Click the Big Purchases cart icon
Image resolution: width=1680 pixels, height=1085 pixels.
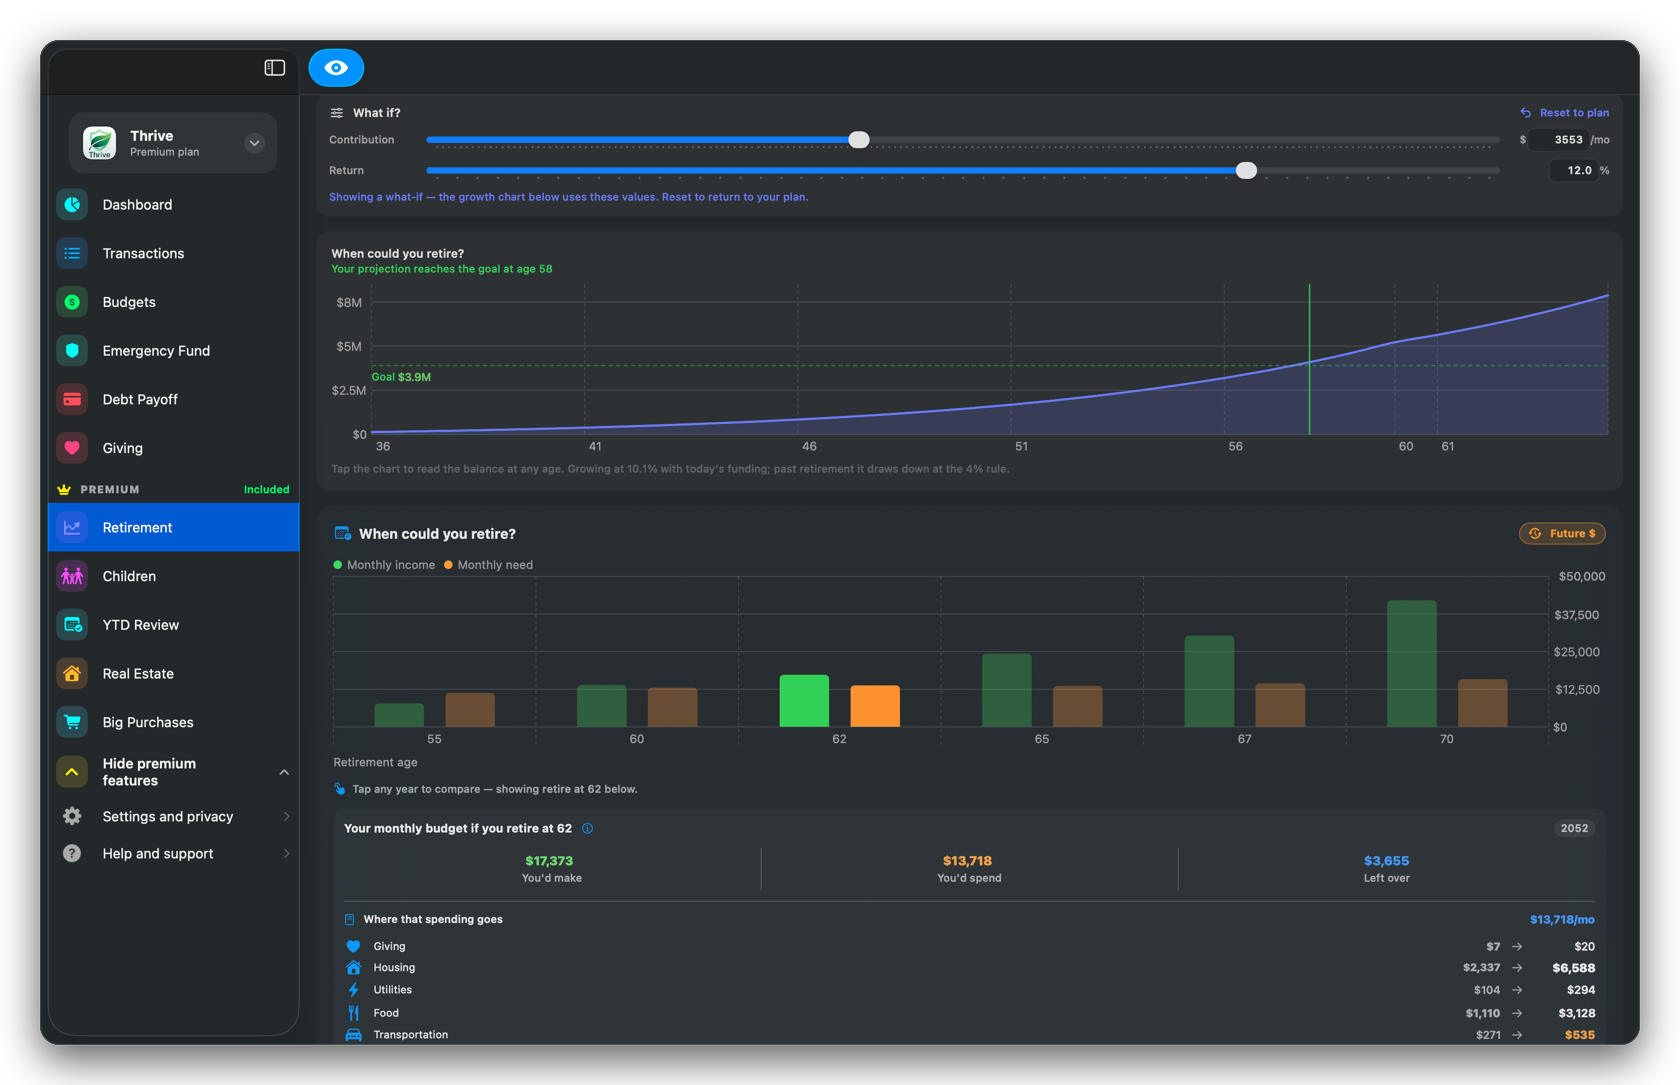click(x=72, y=722)
